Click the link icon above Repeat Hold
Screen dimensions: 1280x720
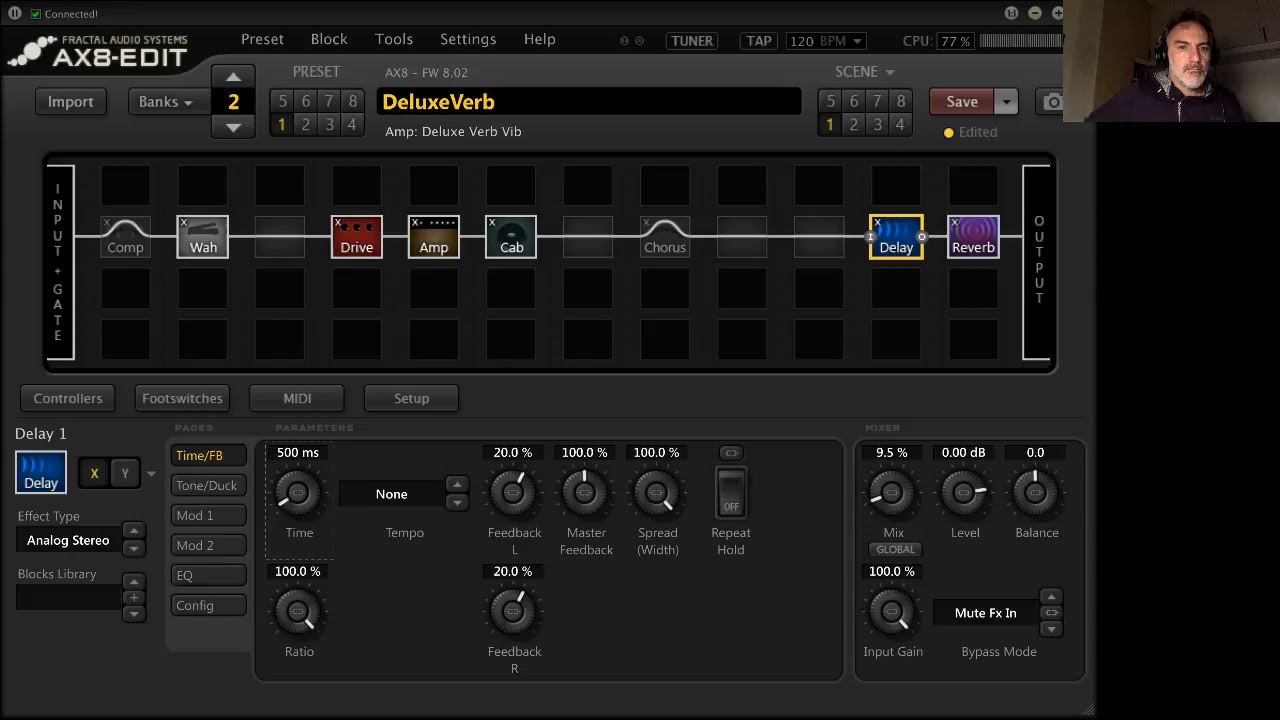pos(731,453)
